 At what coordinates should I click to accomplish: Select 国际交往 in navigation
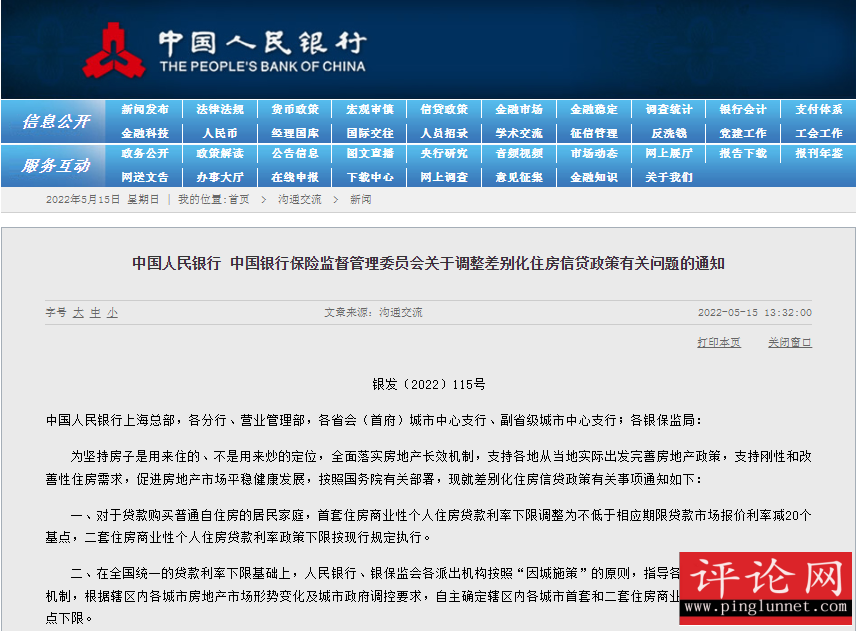pyautogui.click(x=370, y=133)
